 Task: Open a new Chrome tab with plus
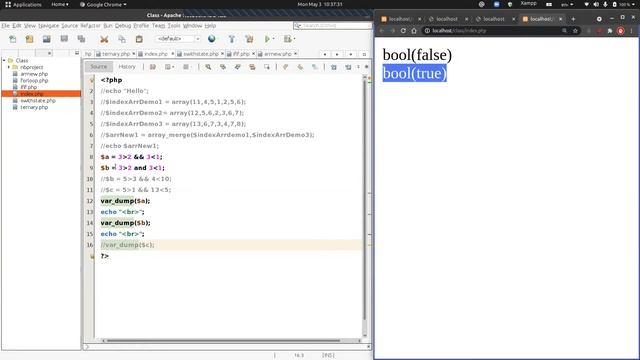(573, 19)
